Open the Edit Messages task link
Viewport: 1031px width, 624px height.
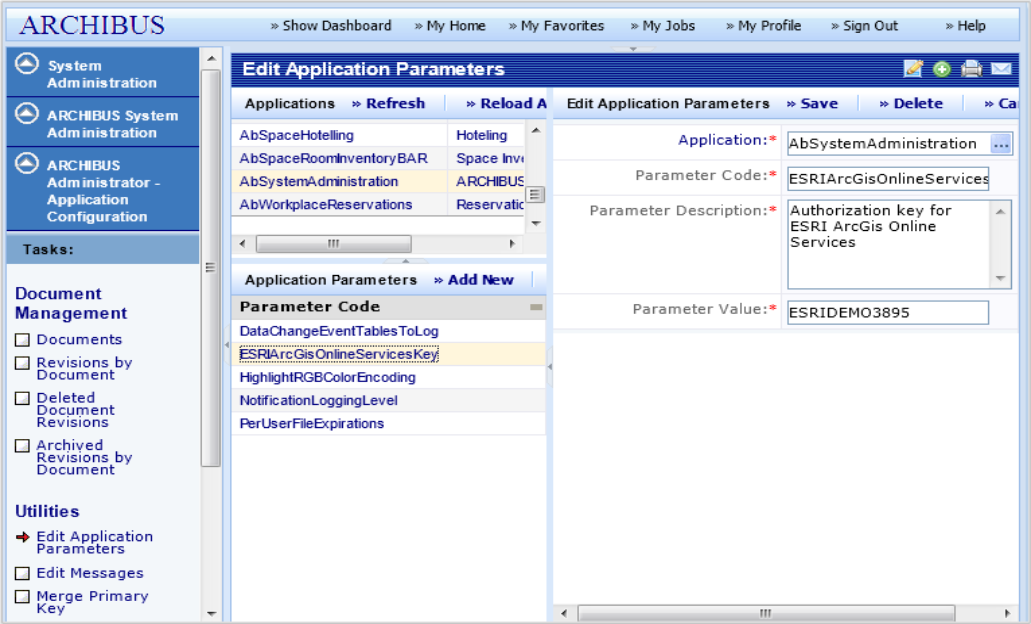90,573
